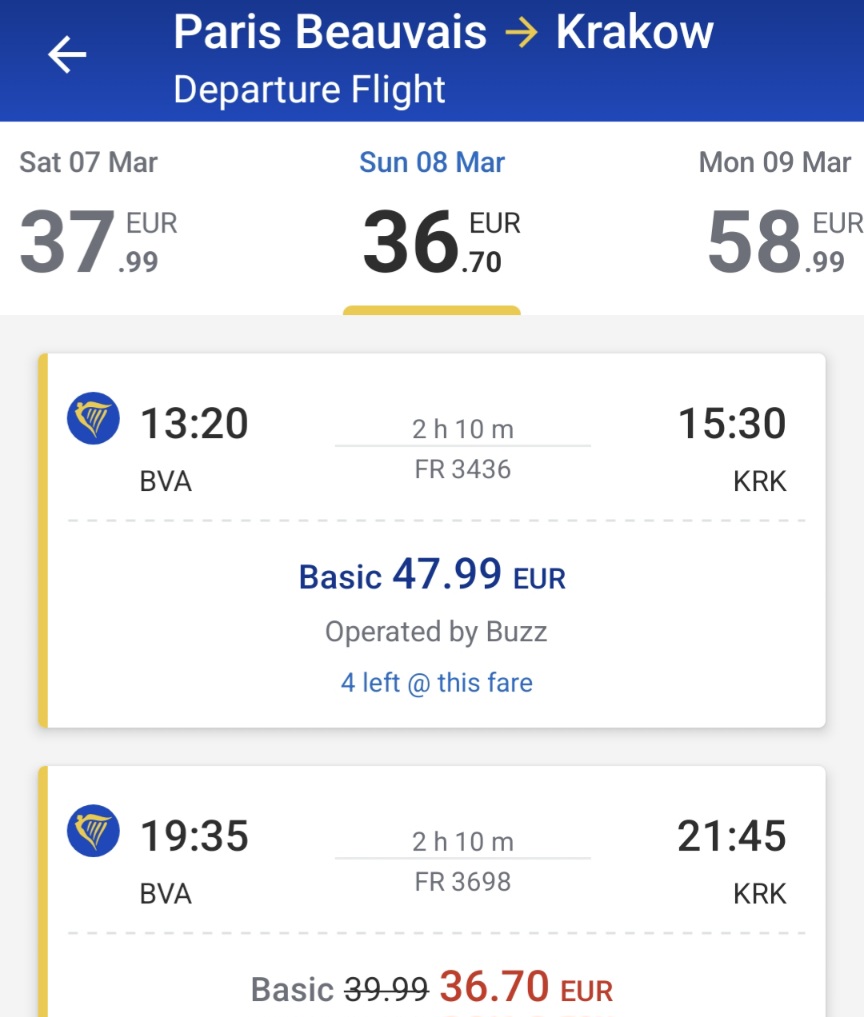Viewport: 864px width, 1017px height.
Task: Click Ryanair logo on 13:20 flight
Action: [x=93, y=418]
